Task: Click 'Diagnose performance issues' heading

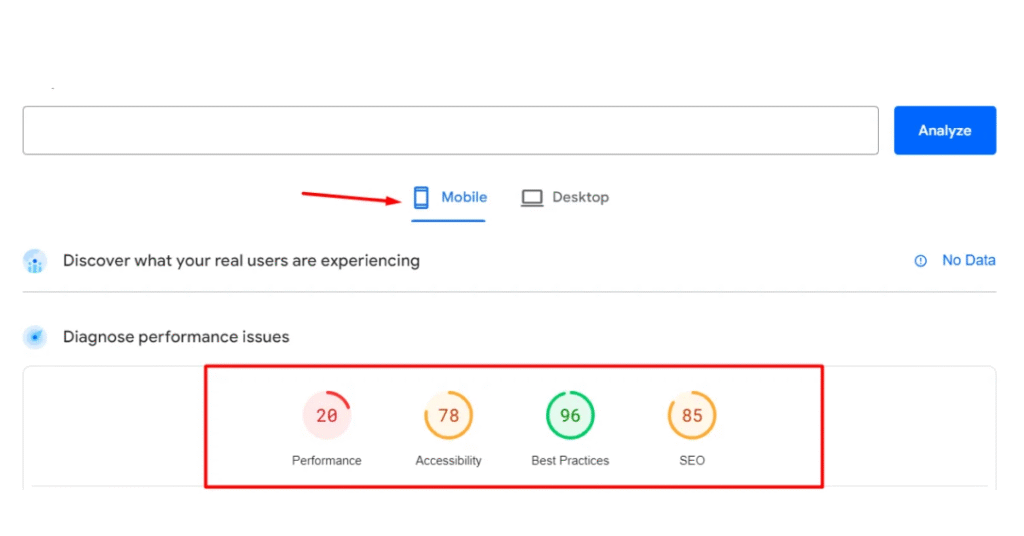Action: tap(176, 337)
